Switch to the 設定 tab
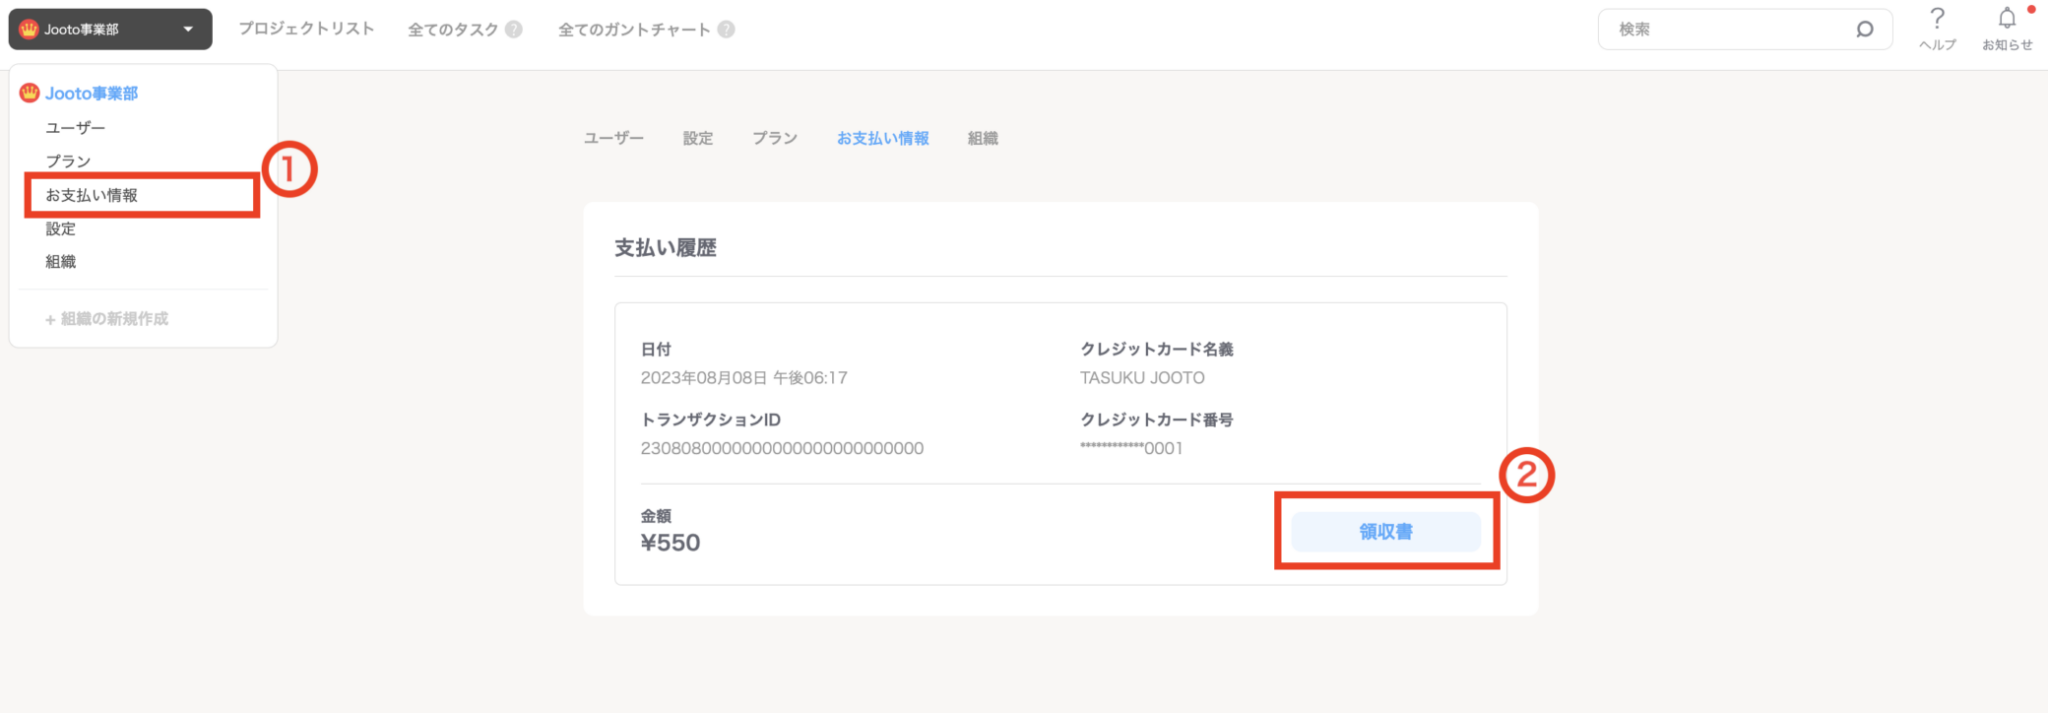 [x=698, y=138]
